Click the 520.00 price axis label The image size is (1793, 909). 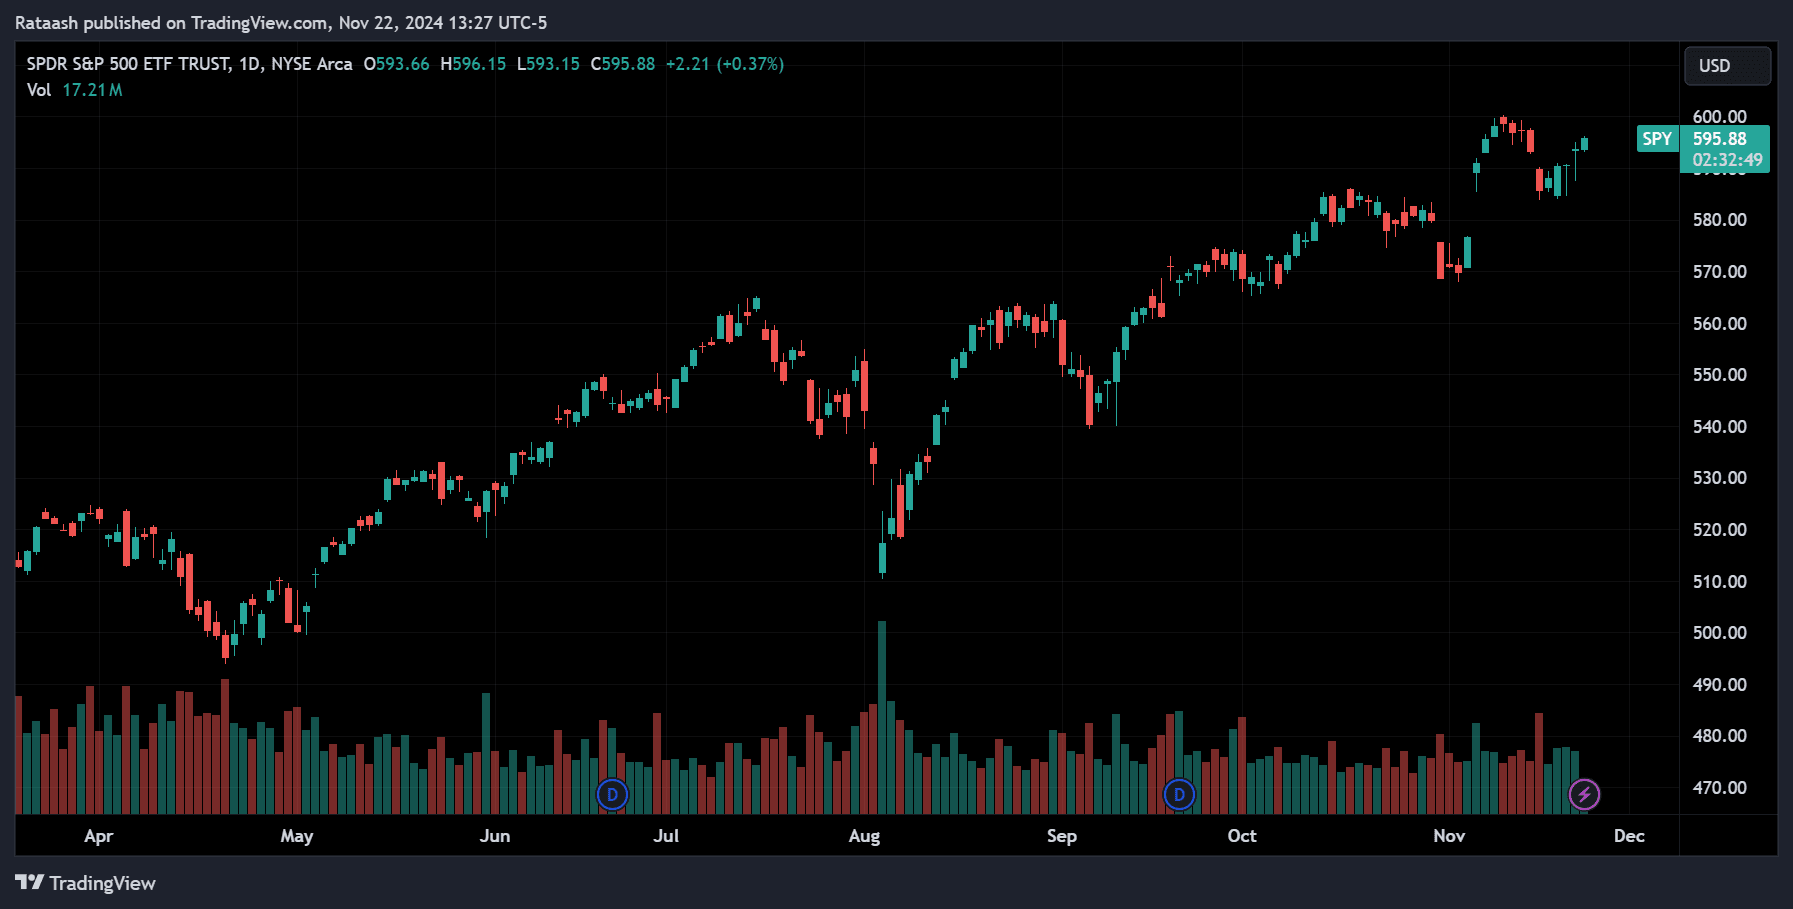1719,530
